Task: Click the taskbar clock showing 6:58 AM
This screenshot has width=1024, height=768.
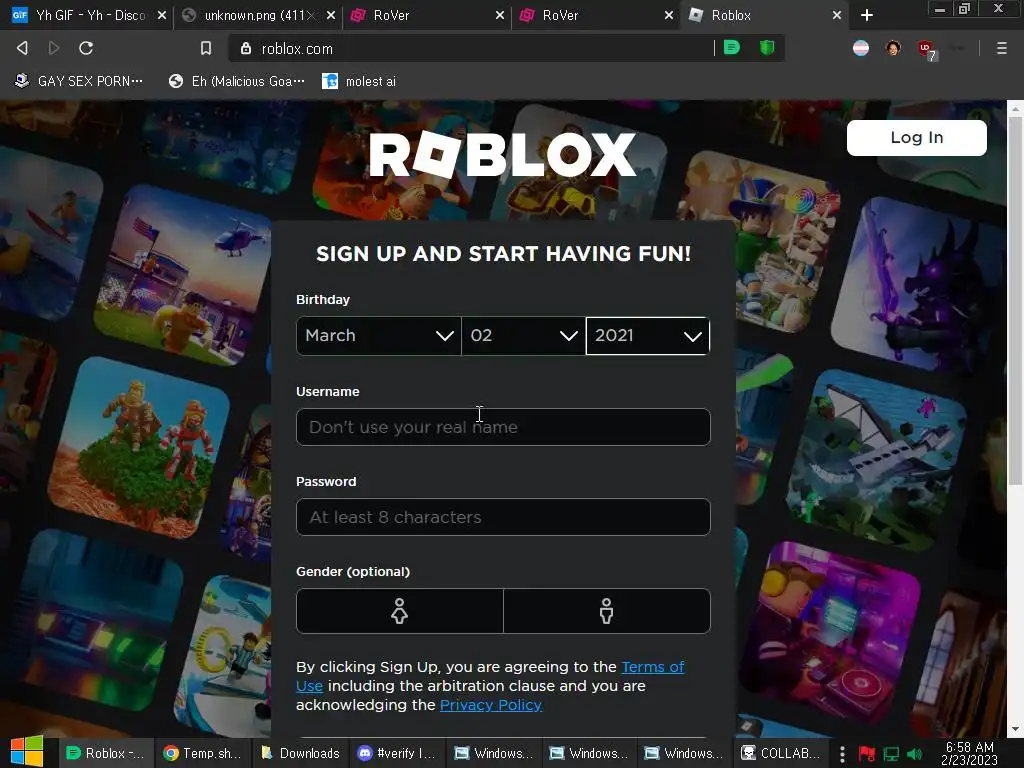Action: [969, 753]
